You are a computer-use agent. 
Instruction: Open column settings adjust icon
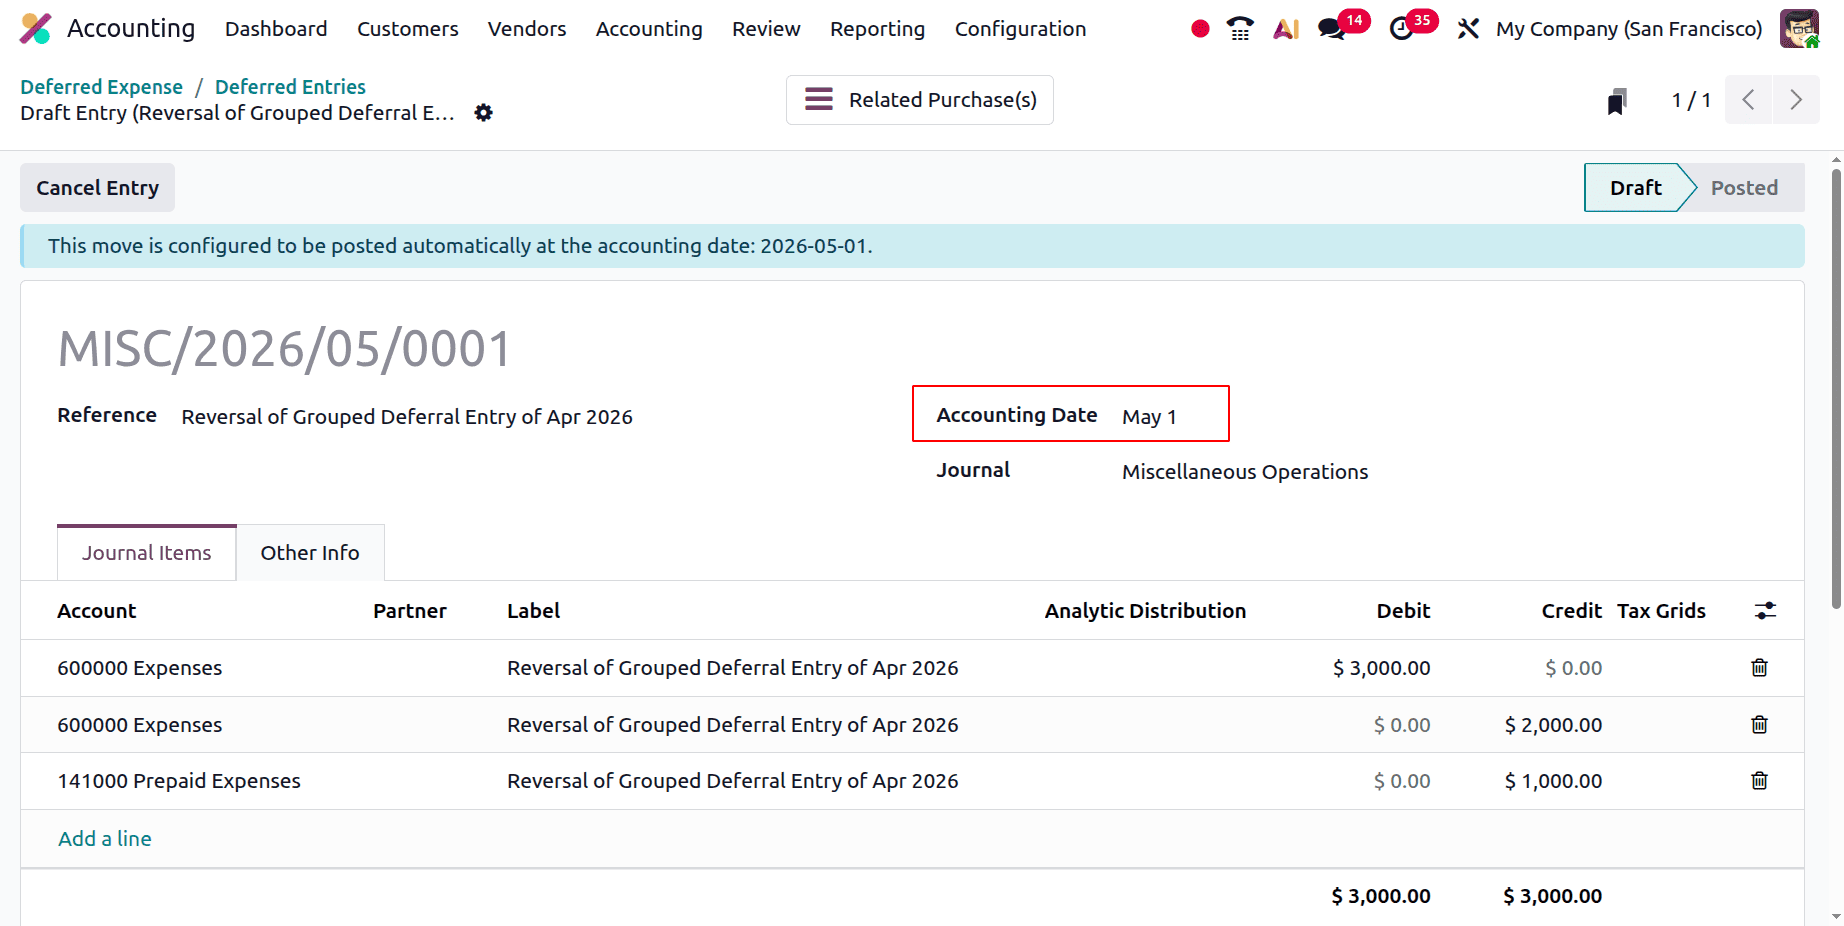pyautogui.click(x=1765, y=611)
